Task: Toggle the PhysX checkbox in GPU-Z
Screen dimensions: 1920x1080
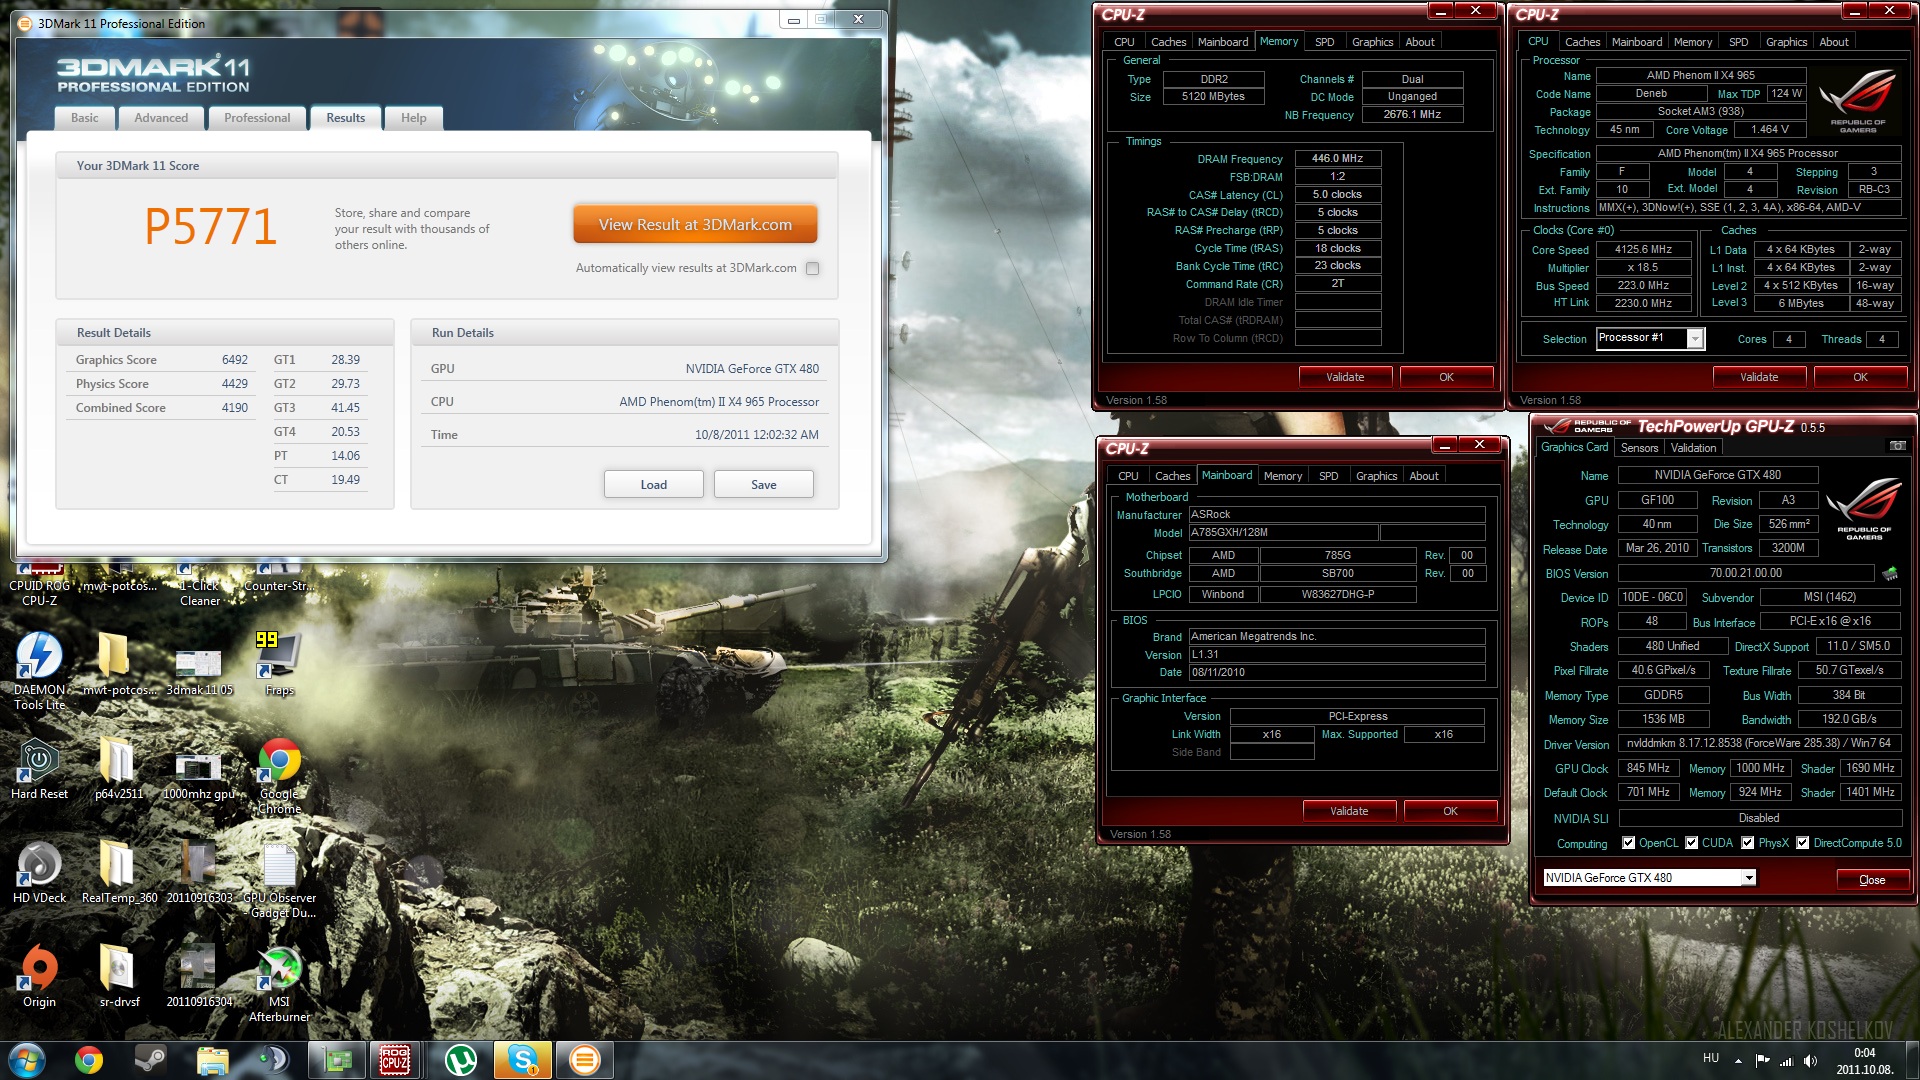Action: click(x=1747, y=843)
